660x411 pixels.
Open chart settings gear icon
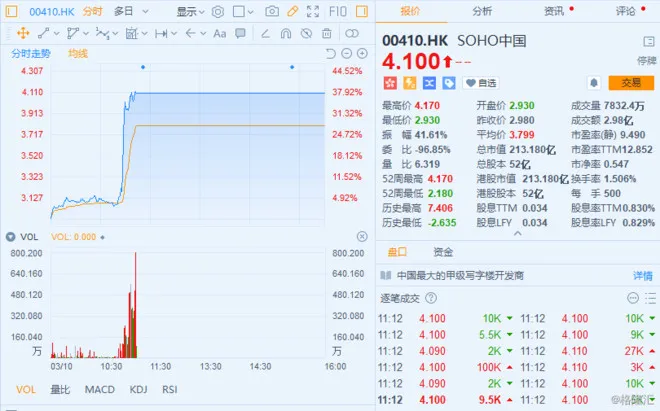(x=218, y=12)
